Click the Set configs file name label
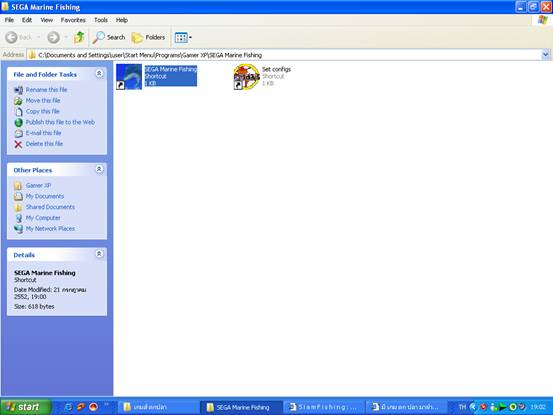 click(x=276, y=69)
